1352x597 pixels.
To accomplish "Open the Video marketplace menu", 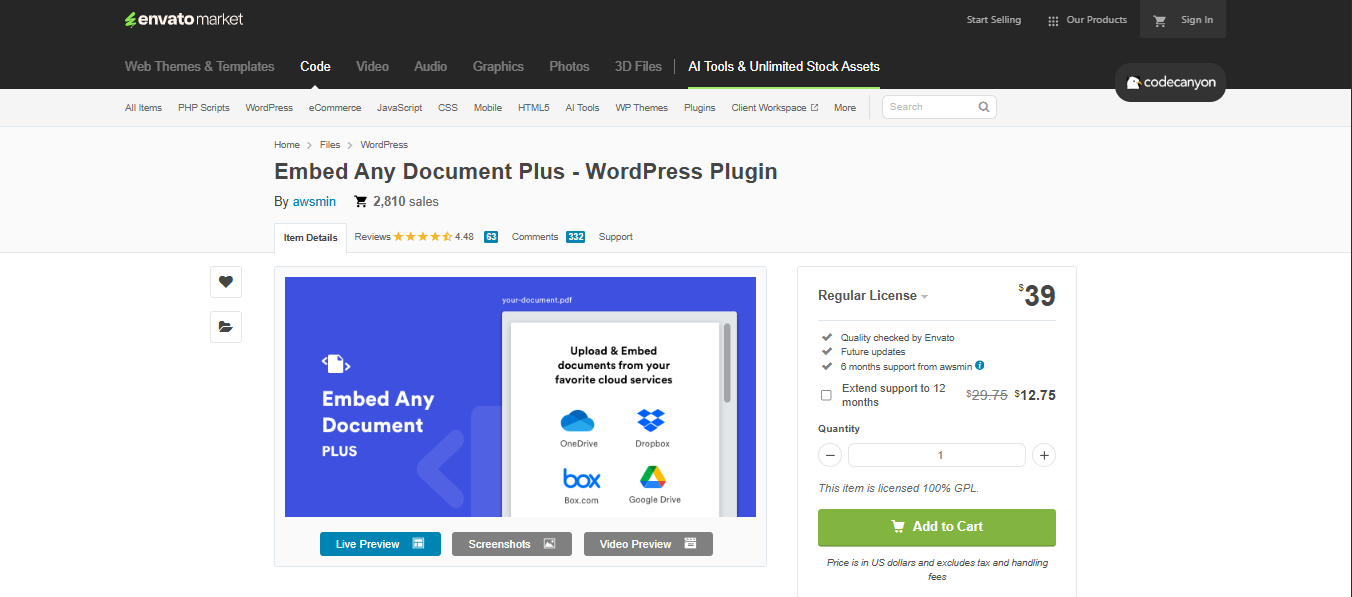I will (372, 66).
